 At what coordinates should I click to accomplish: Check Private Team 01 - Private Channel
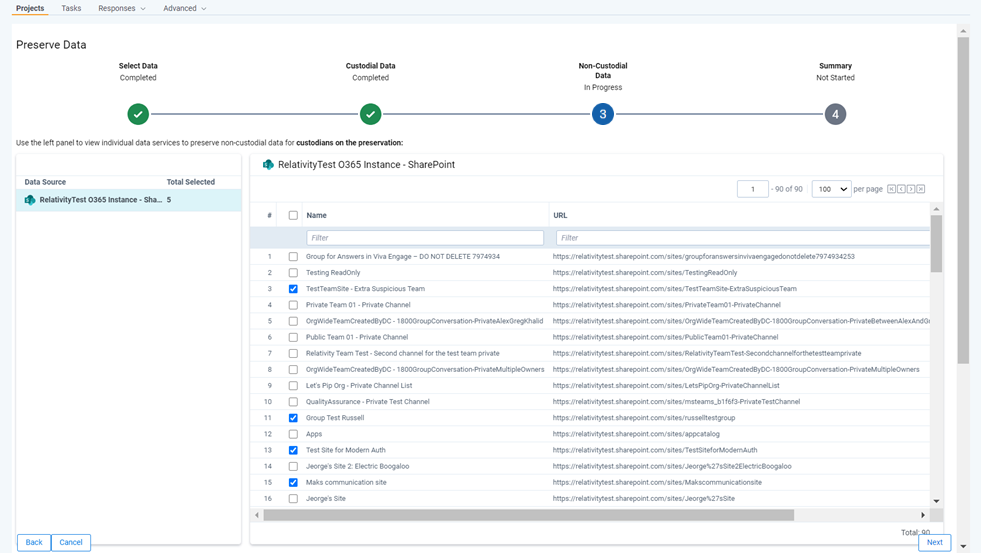[293, 305]
